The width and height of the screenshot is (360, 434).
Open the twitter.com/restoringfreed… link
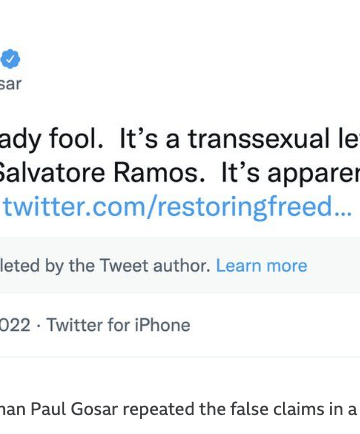[177, 206]
